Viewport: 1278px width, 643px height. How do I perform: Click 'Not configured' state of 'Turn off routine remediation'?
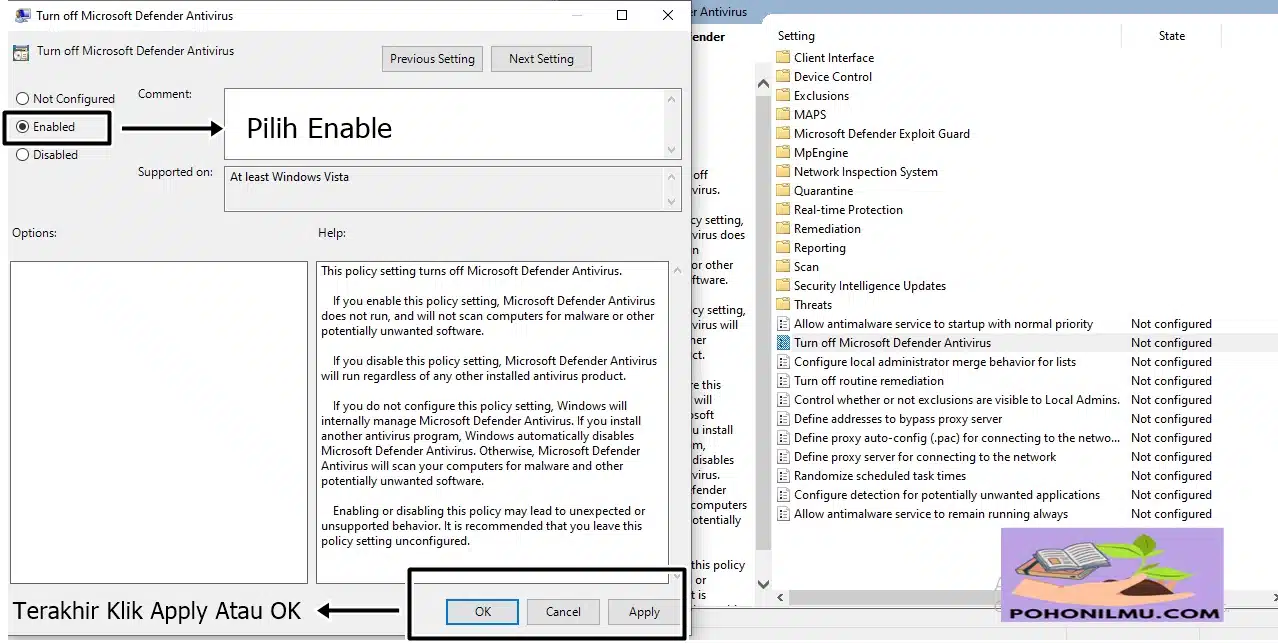[1171, 381]
